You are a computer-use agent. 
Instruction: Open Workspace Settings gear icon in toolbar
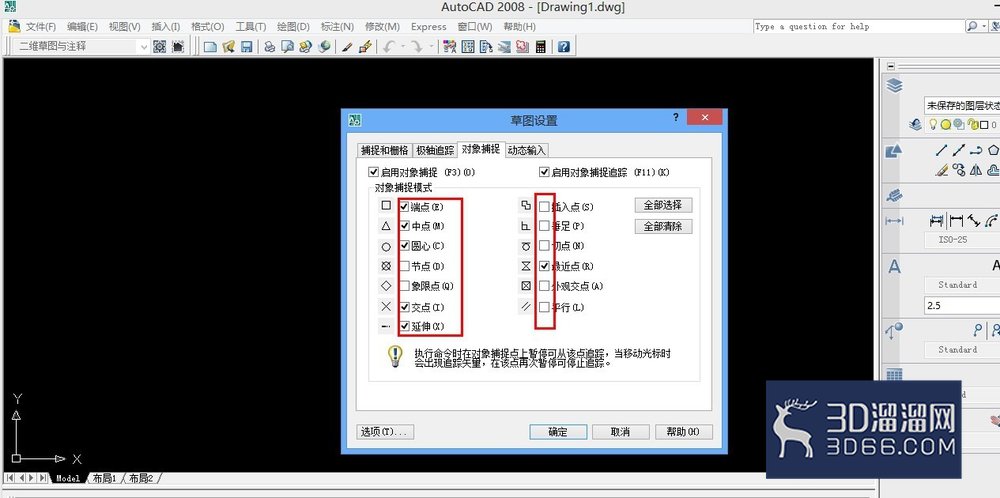point(159,47)
